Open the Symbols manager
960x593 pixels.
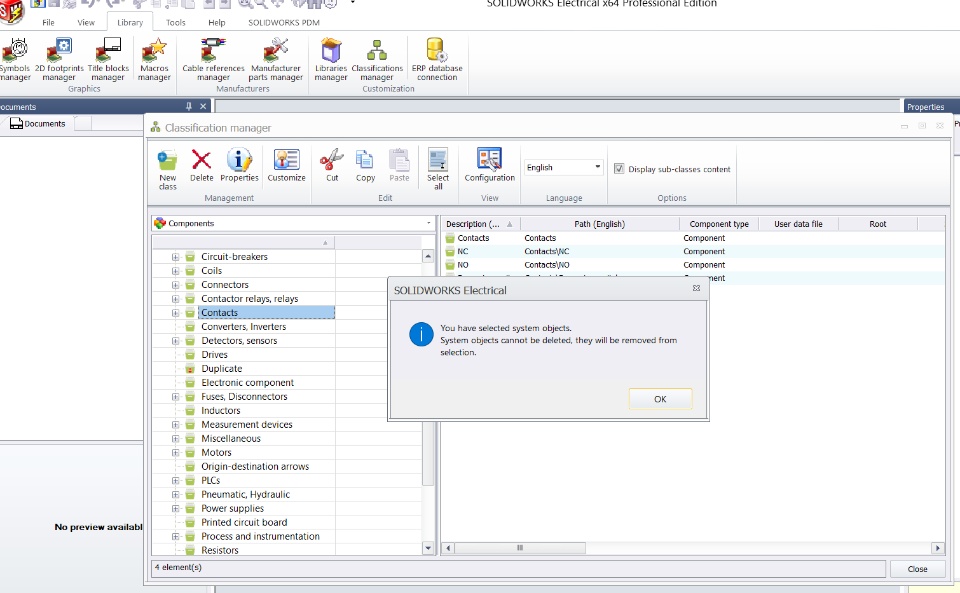click(x=15, y=59)
